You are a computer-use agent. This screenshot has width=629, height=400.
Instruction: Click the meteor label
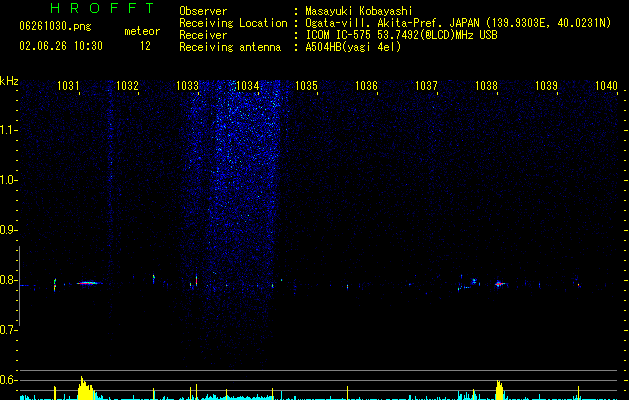pos(142,31)
